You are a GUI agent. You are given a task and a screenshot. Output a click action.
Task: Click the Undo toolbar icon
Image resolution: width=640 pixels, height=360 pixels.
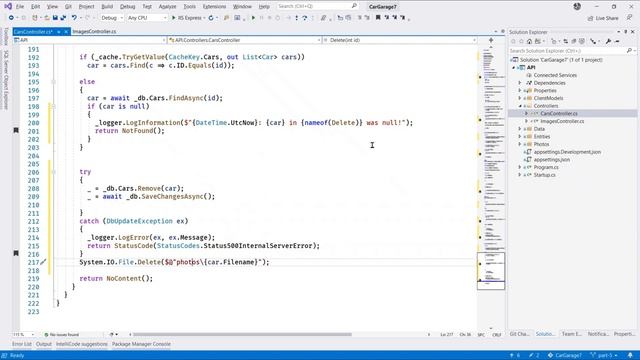tap(74, 18)
